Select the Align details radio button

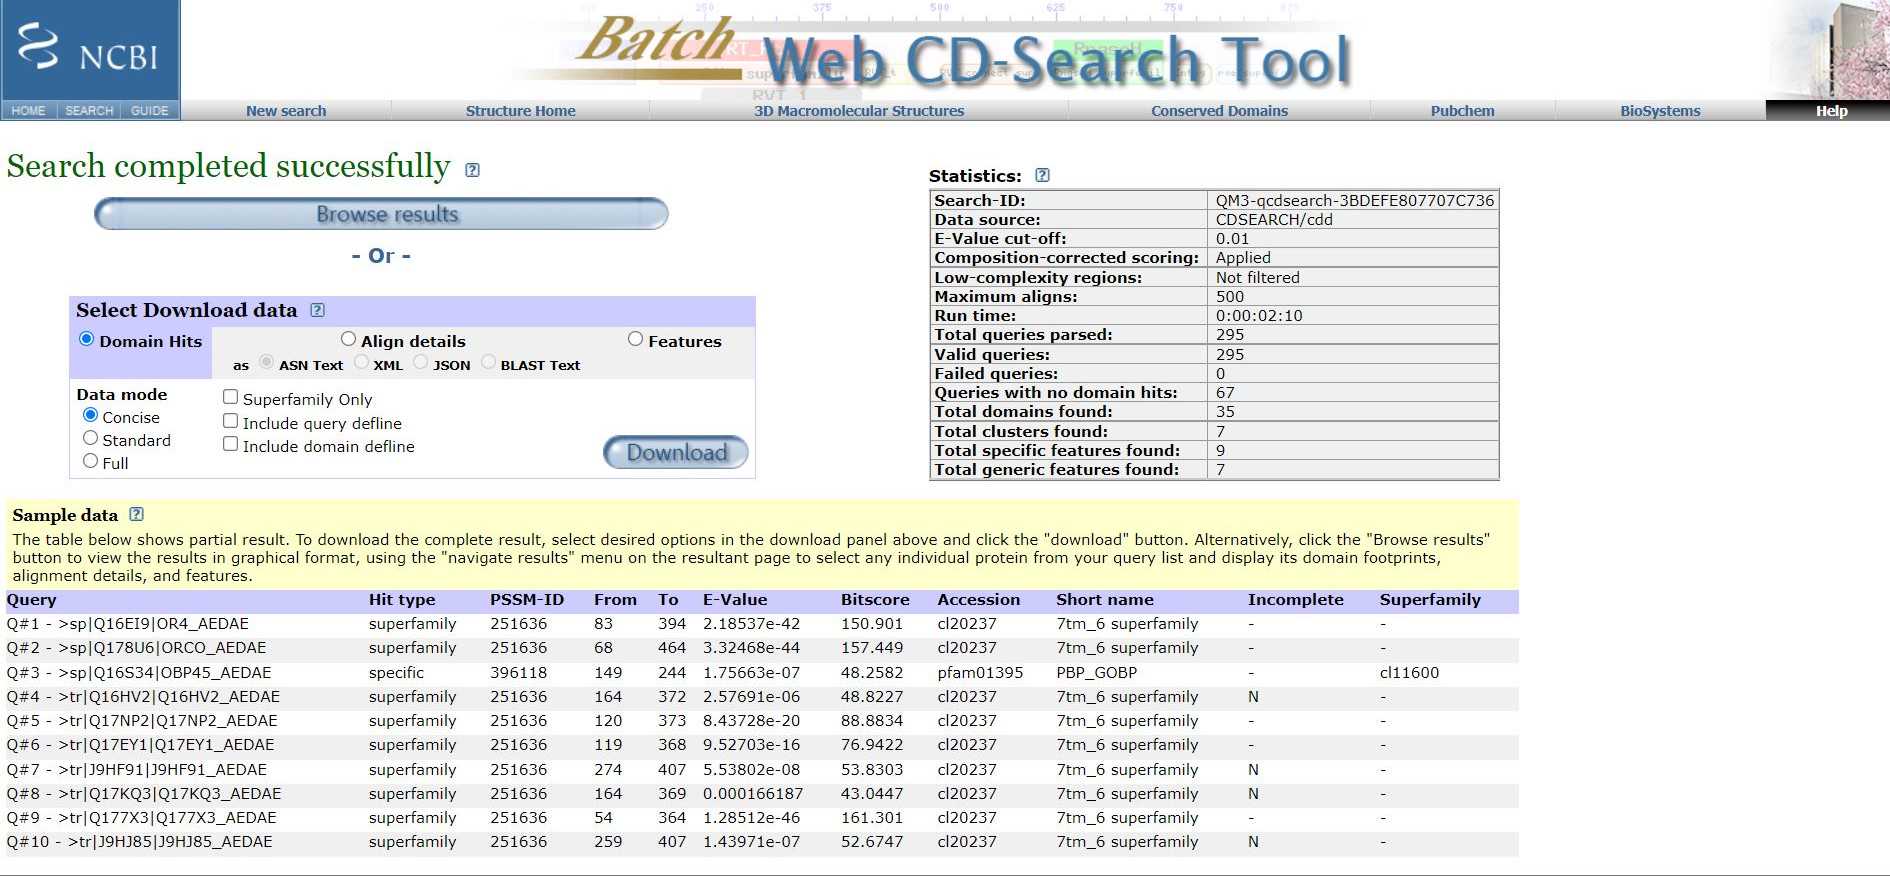(x=348, y=339)
